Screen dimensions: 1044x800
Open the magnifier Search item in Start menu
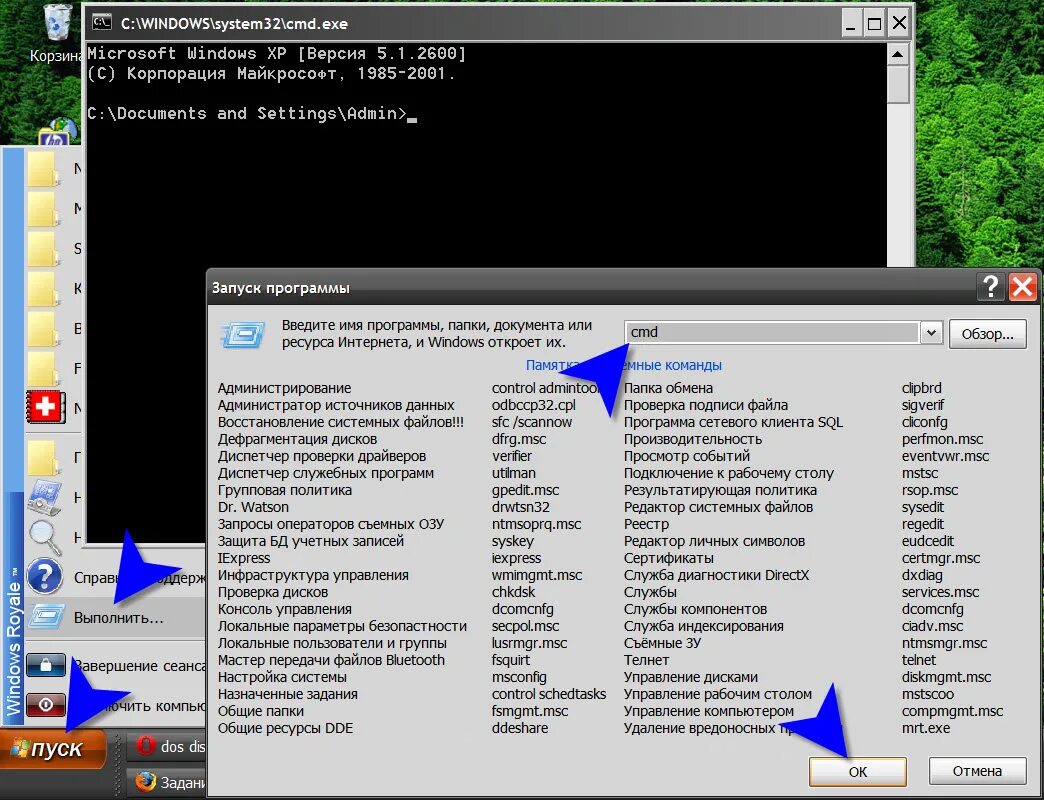coord(45,536)
